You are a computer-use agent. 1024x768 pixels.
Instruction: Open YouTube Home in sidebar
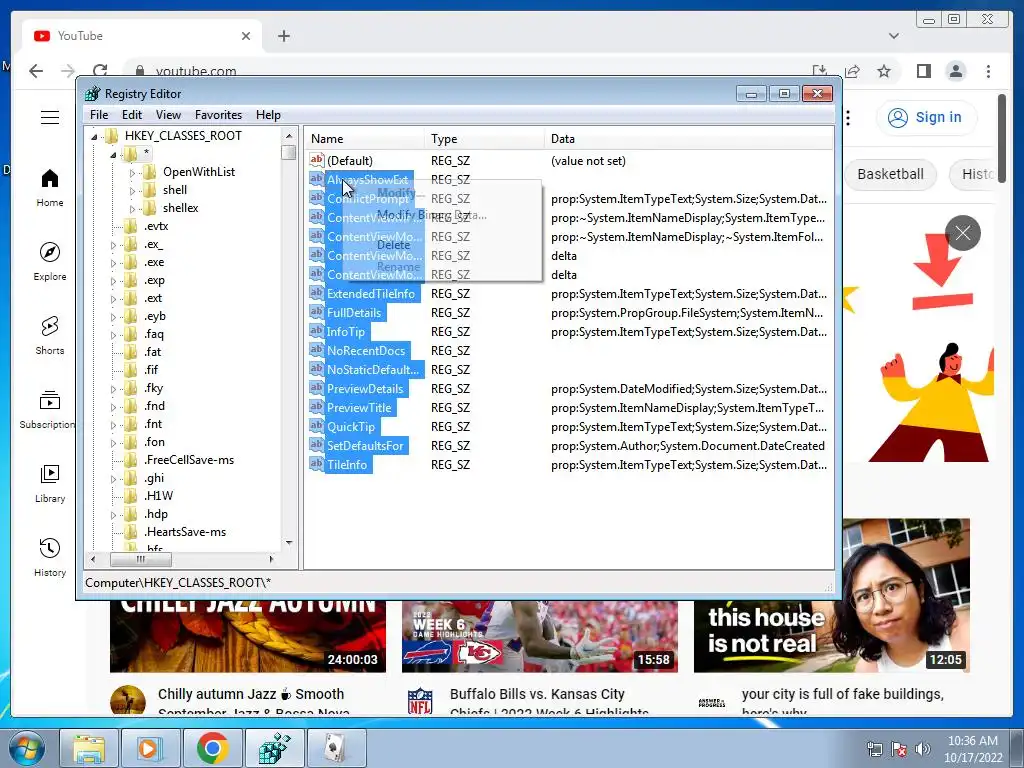[x=50, y=188]
